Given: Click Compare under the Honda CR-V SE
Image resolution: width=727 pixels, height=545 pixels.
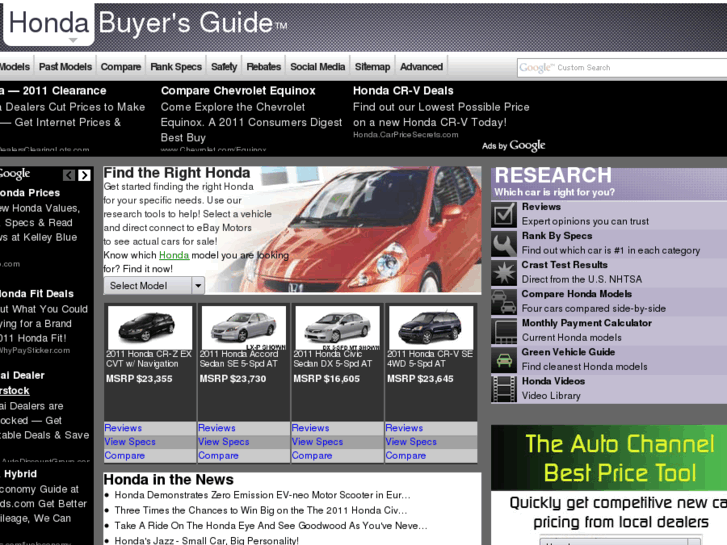Looking at the screenshot, I should pos(406,456).
